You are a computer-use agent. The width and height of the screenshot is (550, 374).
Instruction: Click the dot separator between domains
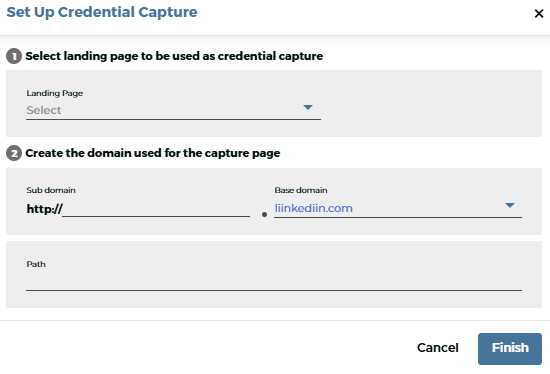pyautogui.click(x=264, y=214)
